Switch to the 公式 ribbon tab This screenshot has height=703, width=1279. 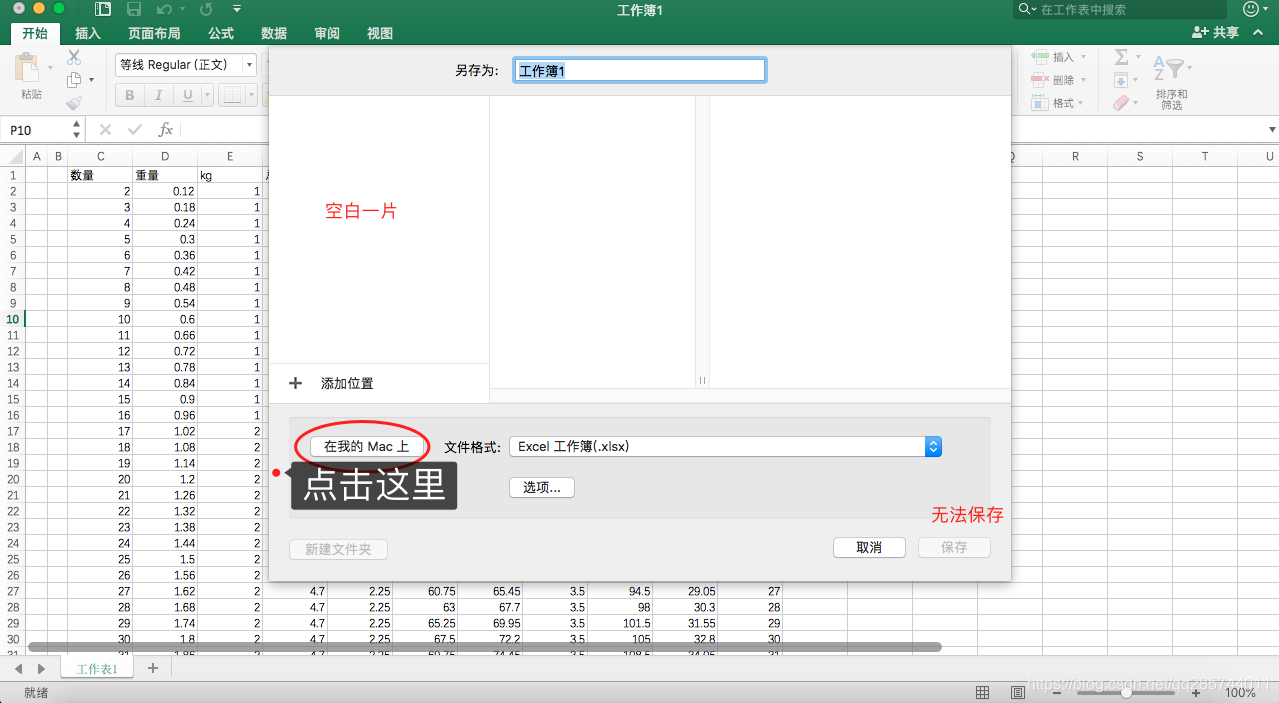(221, 33)
